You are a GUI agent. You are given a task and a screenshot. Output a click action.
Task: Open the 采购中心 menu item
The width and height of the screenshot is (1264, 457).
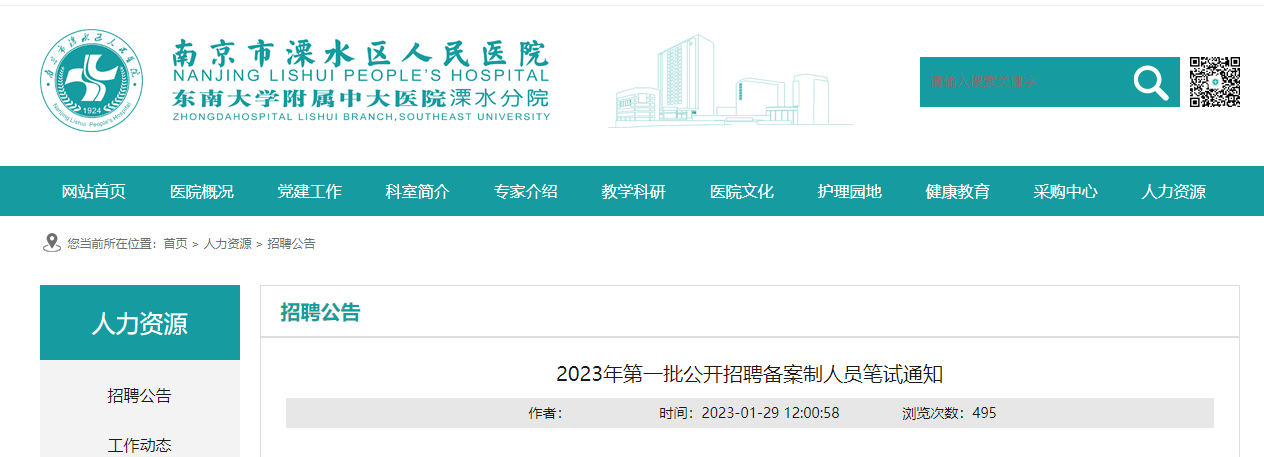pyautogui.click(x=1066, y=192)
